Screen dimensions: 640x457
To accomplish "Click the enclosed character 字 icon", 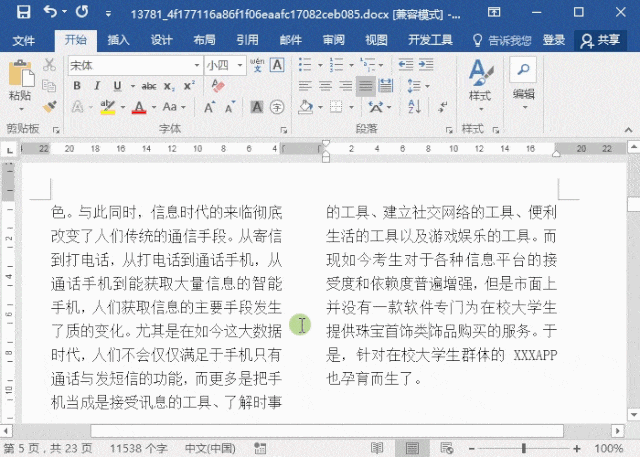I will pos(277,107).
